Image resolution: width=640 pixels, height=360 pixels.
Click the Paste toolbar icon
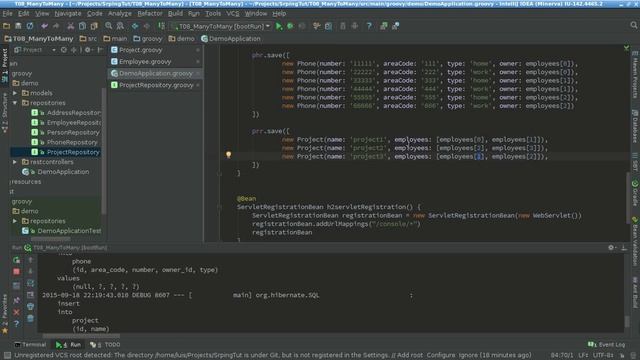tap(94, 26)
